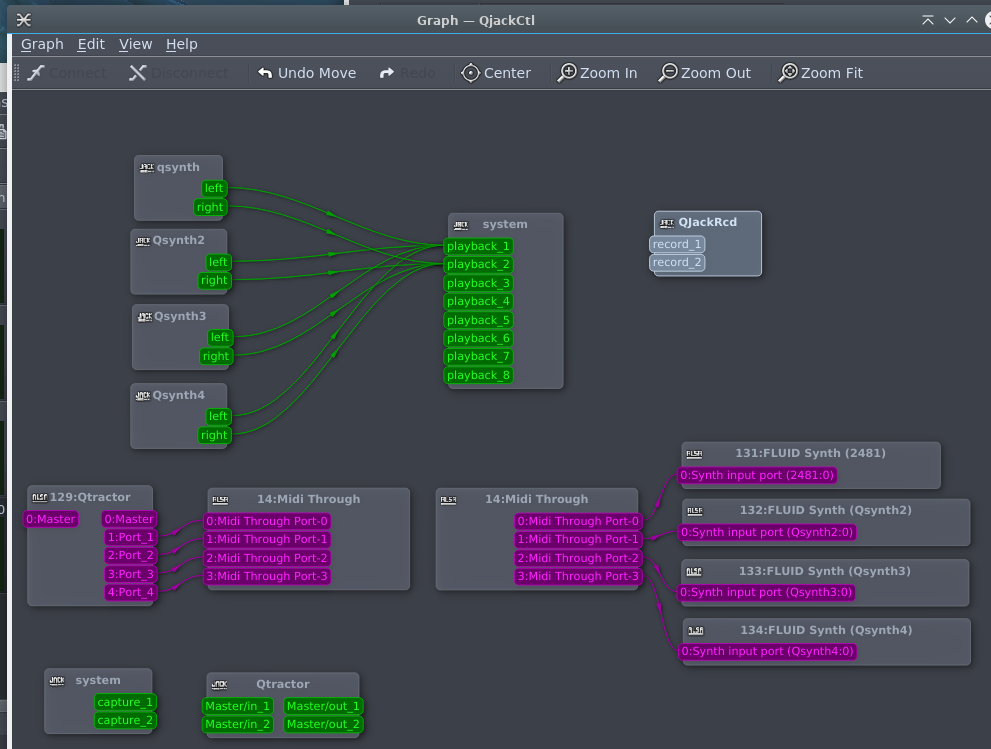Screen dimensions: 991x749
Task: Click the JACK icon on Qsynth2 node
Action: point(143,241)
